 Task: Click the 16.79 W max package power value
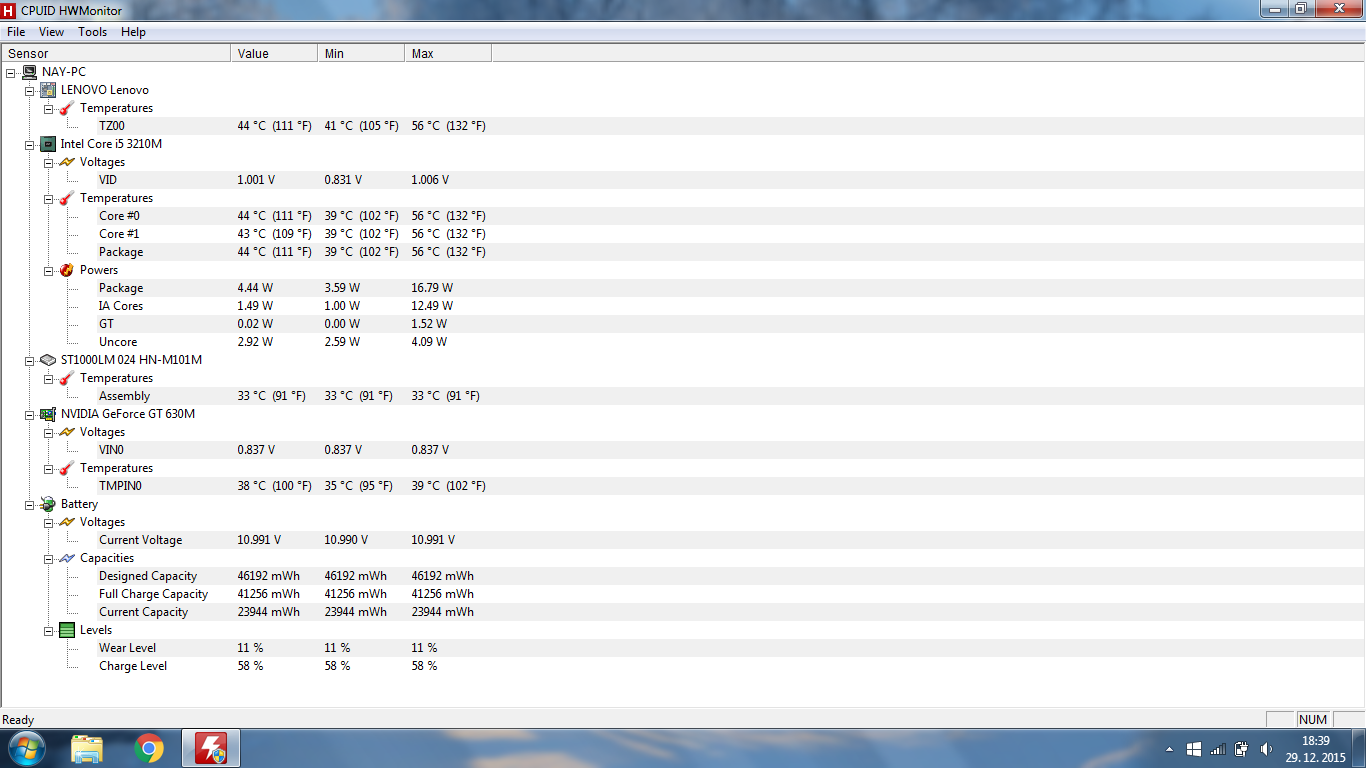[x=432, y=288]
